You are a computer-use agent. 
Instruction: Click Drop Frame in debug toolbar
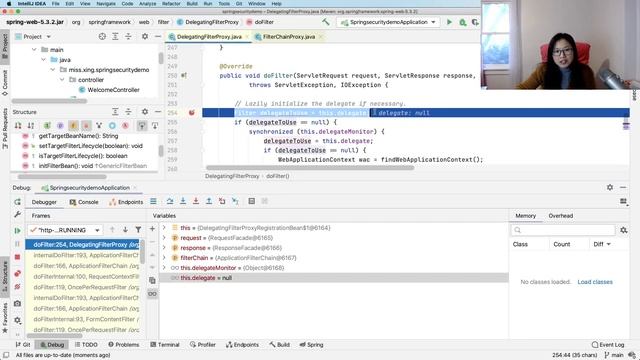tap(222, 201)
